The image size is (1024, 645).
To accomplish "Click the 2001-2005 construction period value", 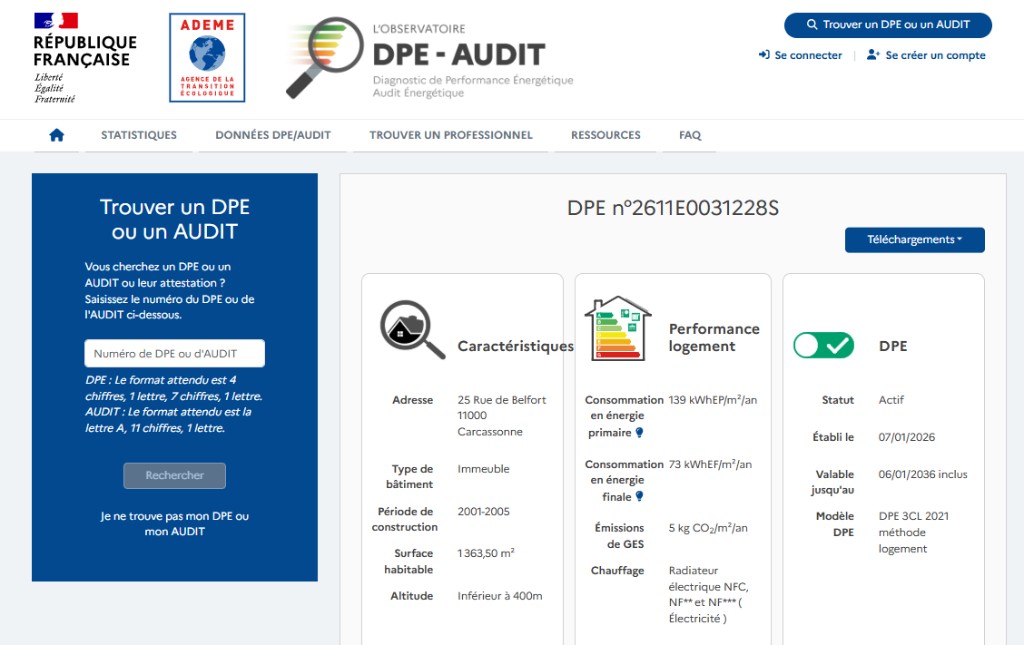I will tap(483, 511).
